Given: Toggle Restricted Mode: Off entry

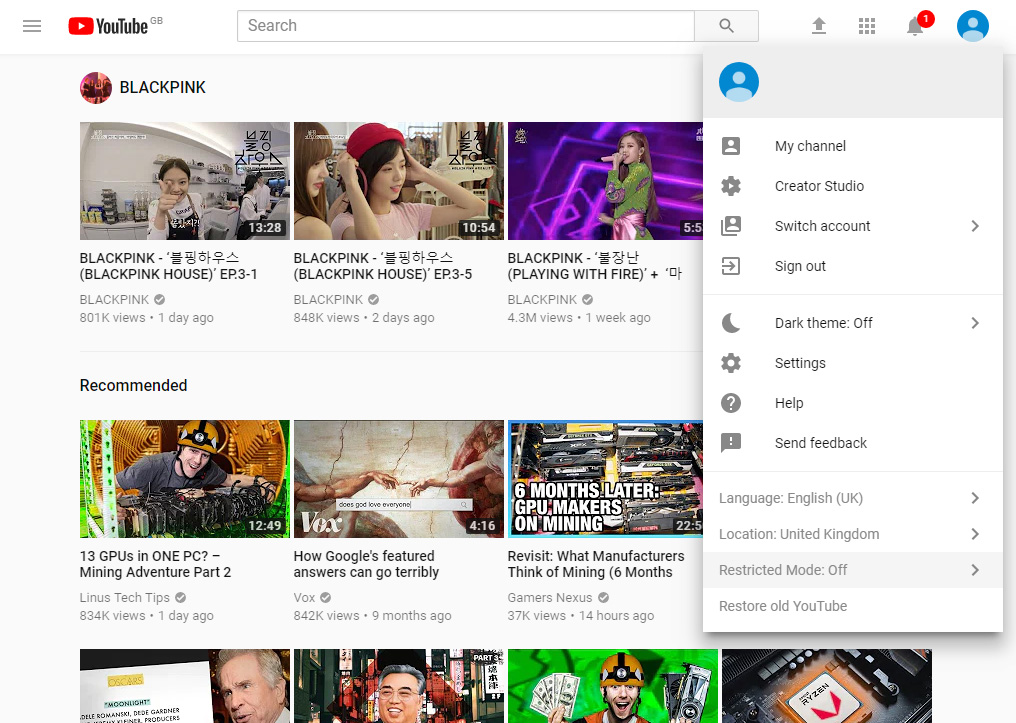Looking at the screenshot, I should pyautogui.click(x=853, y=570).
